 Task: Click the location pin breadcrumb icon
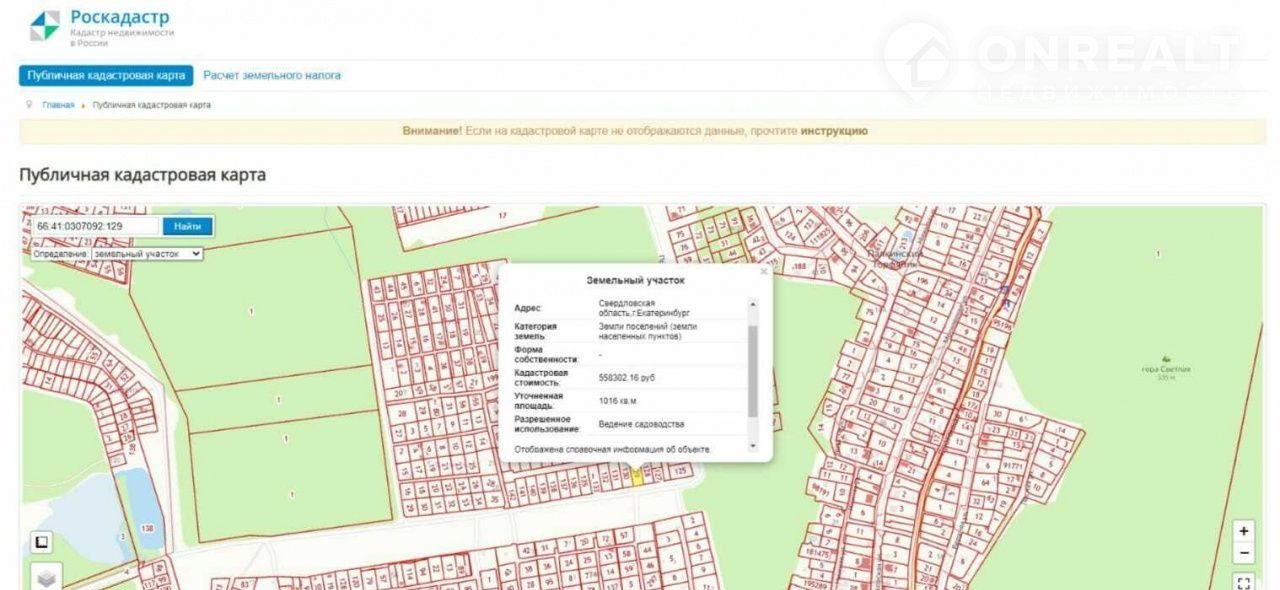[x=30, y=104]
